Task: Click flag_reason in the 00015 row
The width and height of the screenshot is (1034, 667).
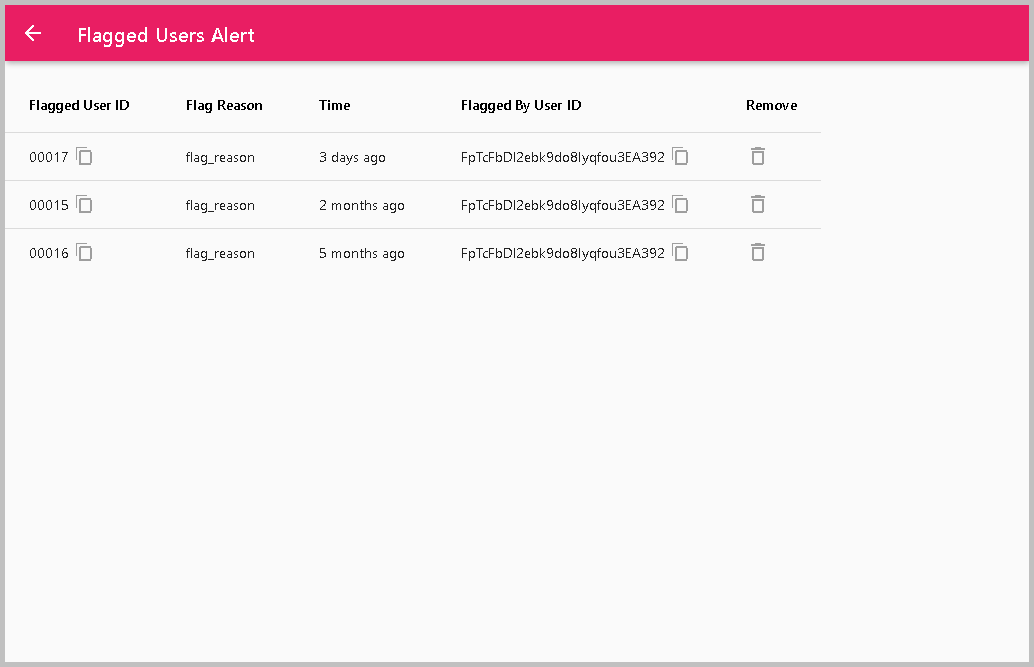Action: (220, 206)
